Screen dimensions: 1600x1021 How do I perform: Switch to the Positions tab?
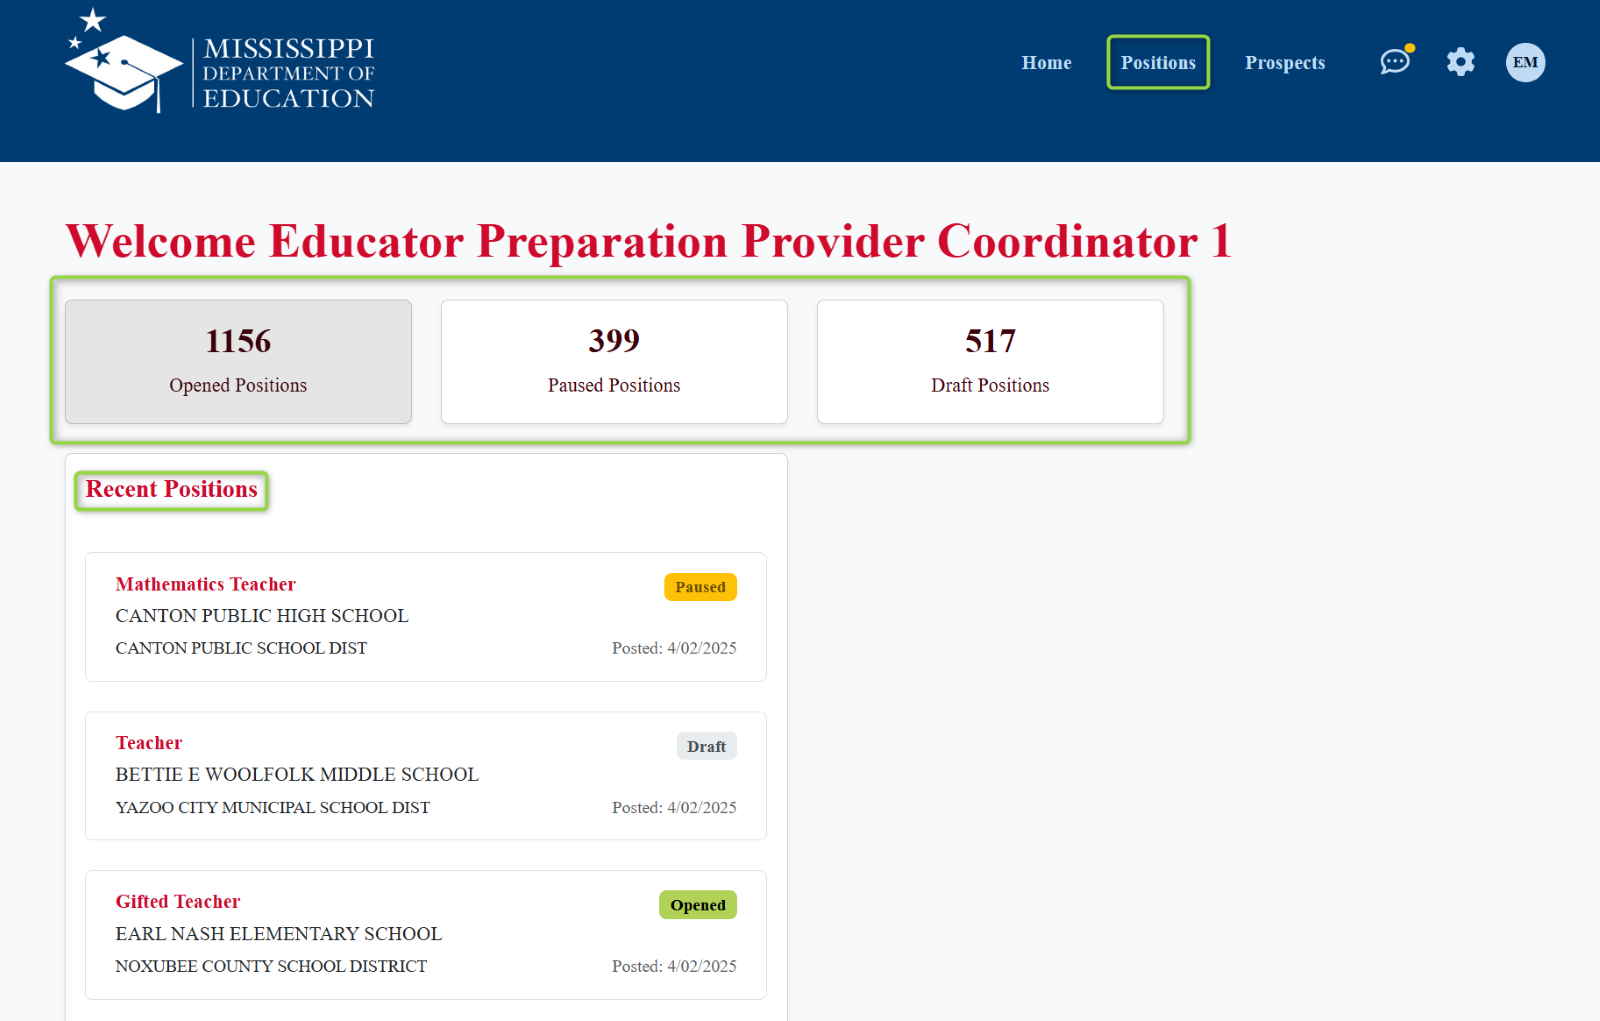coord(1157,62)
